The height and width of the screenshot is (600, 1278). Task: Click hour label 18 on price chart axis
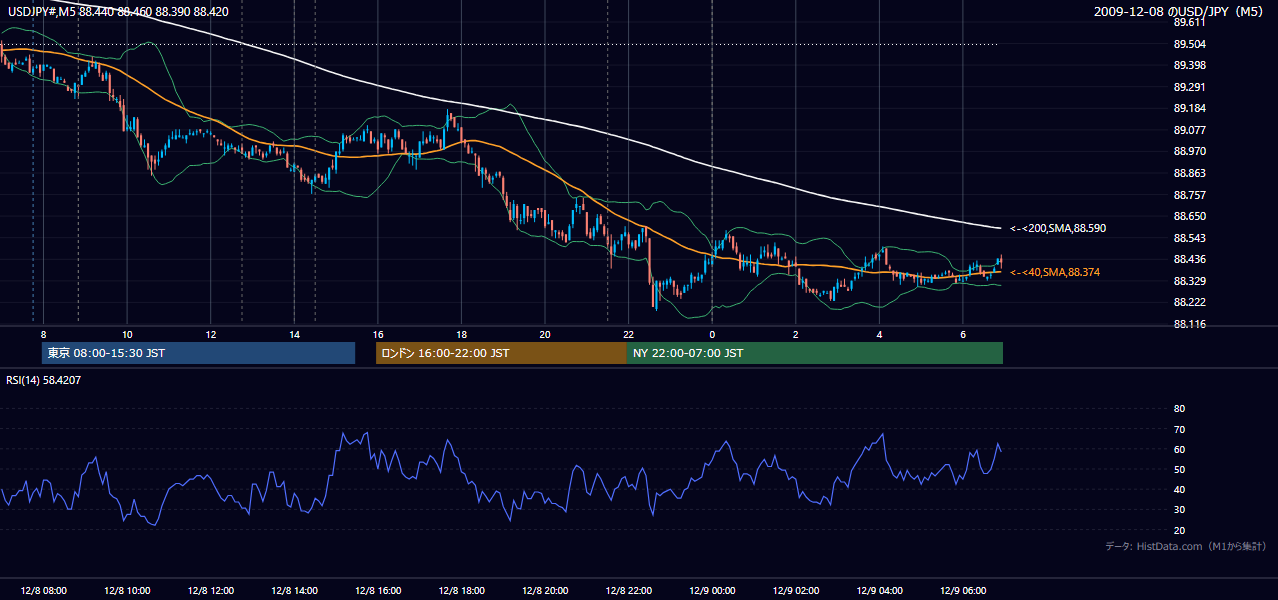pyautogui.click(x=461, y=334)
